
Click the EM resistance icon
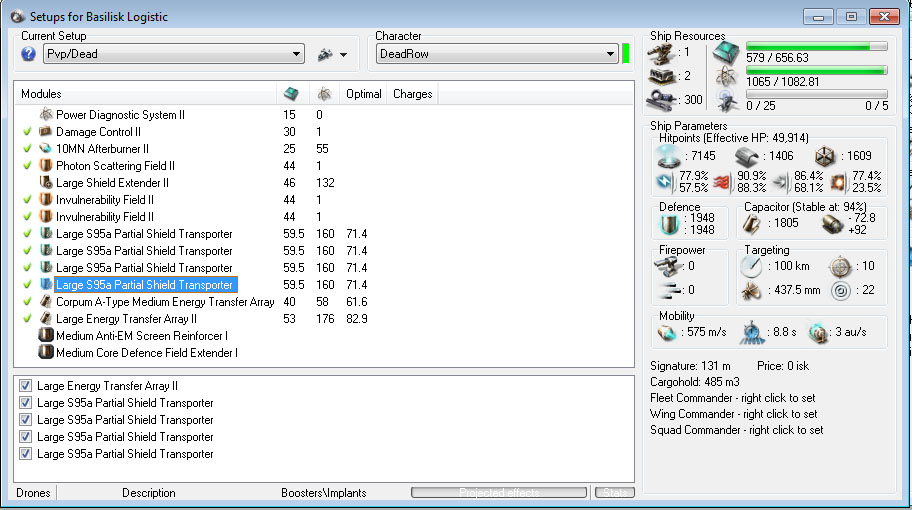click(x=664, y=182)
